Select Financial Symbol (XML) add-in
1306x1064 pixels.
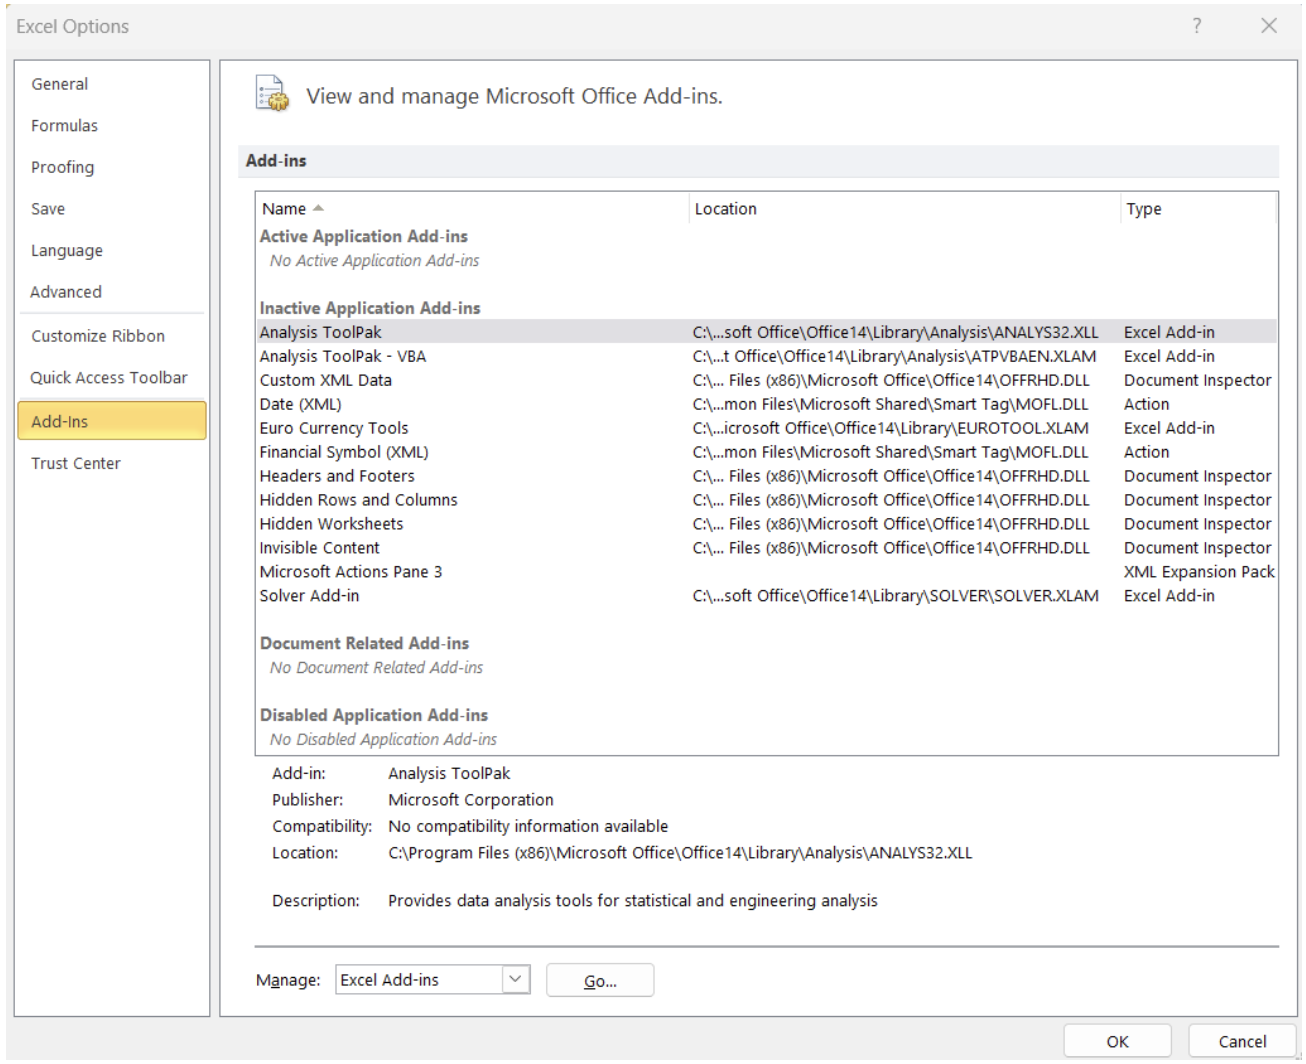(767, 452)
